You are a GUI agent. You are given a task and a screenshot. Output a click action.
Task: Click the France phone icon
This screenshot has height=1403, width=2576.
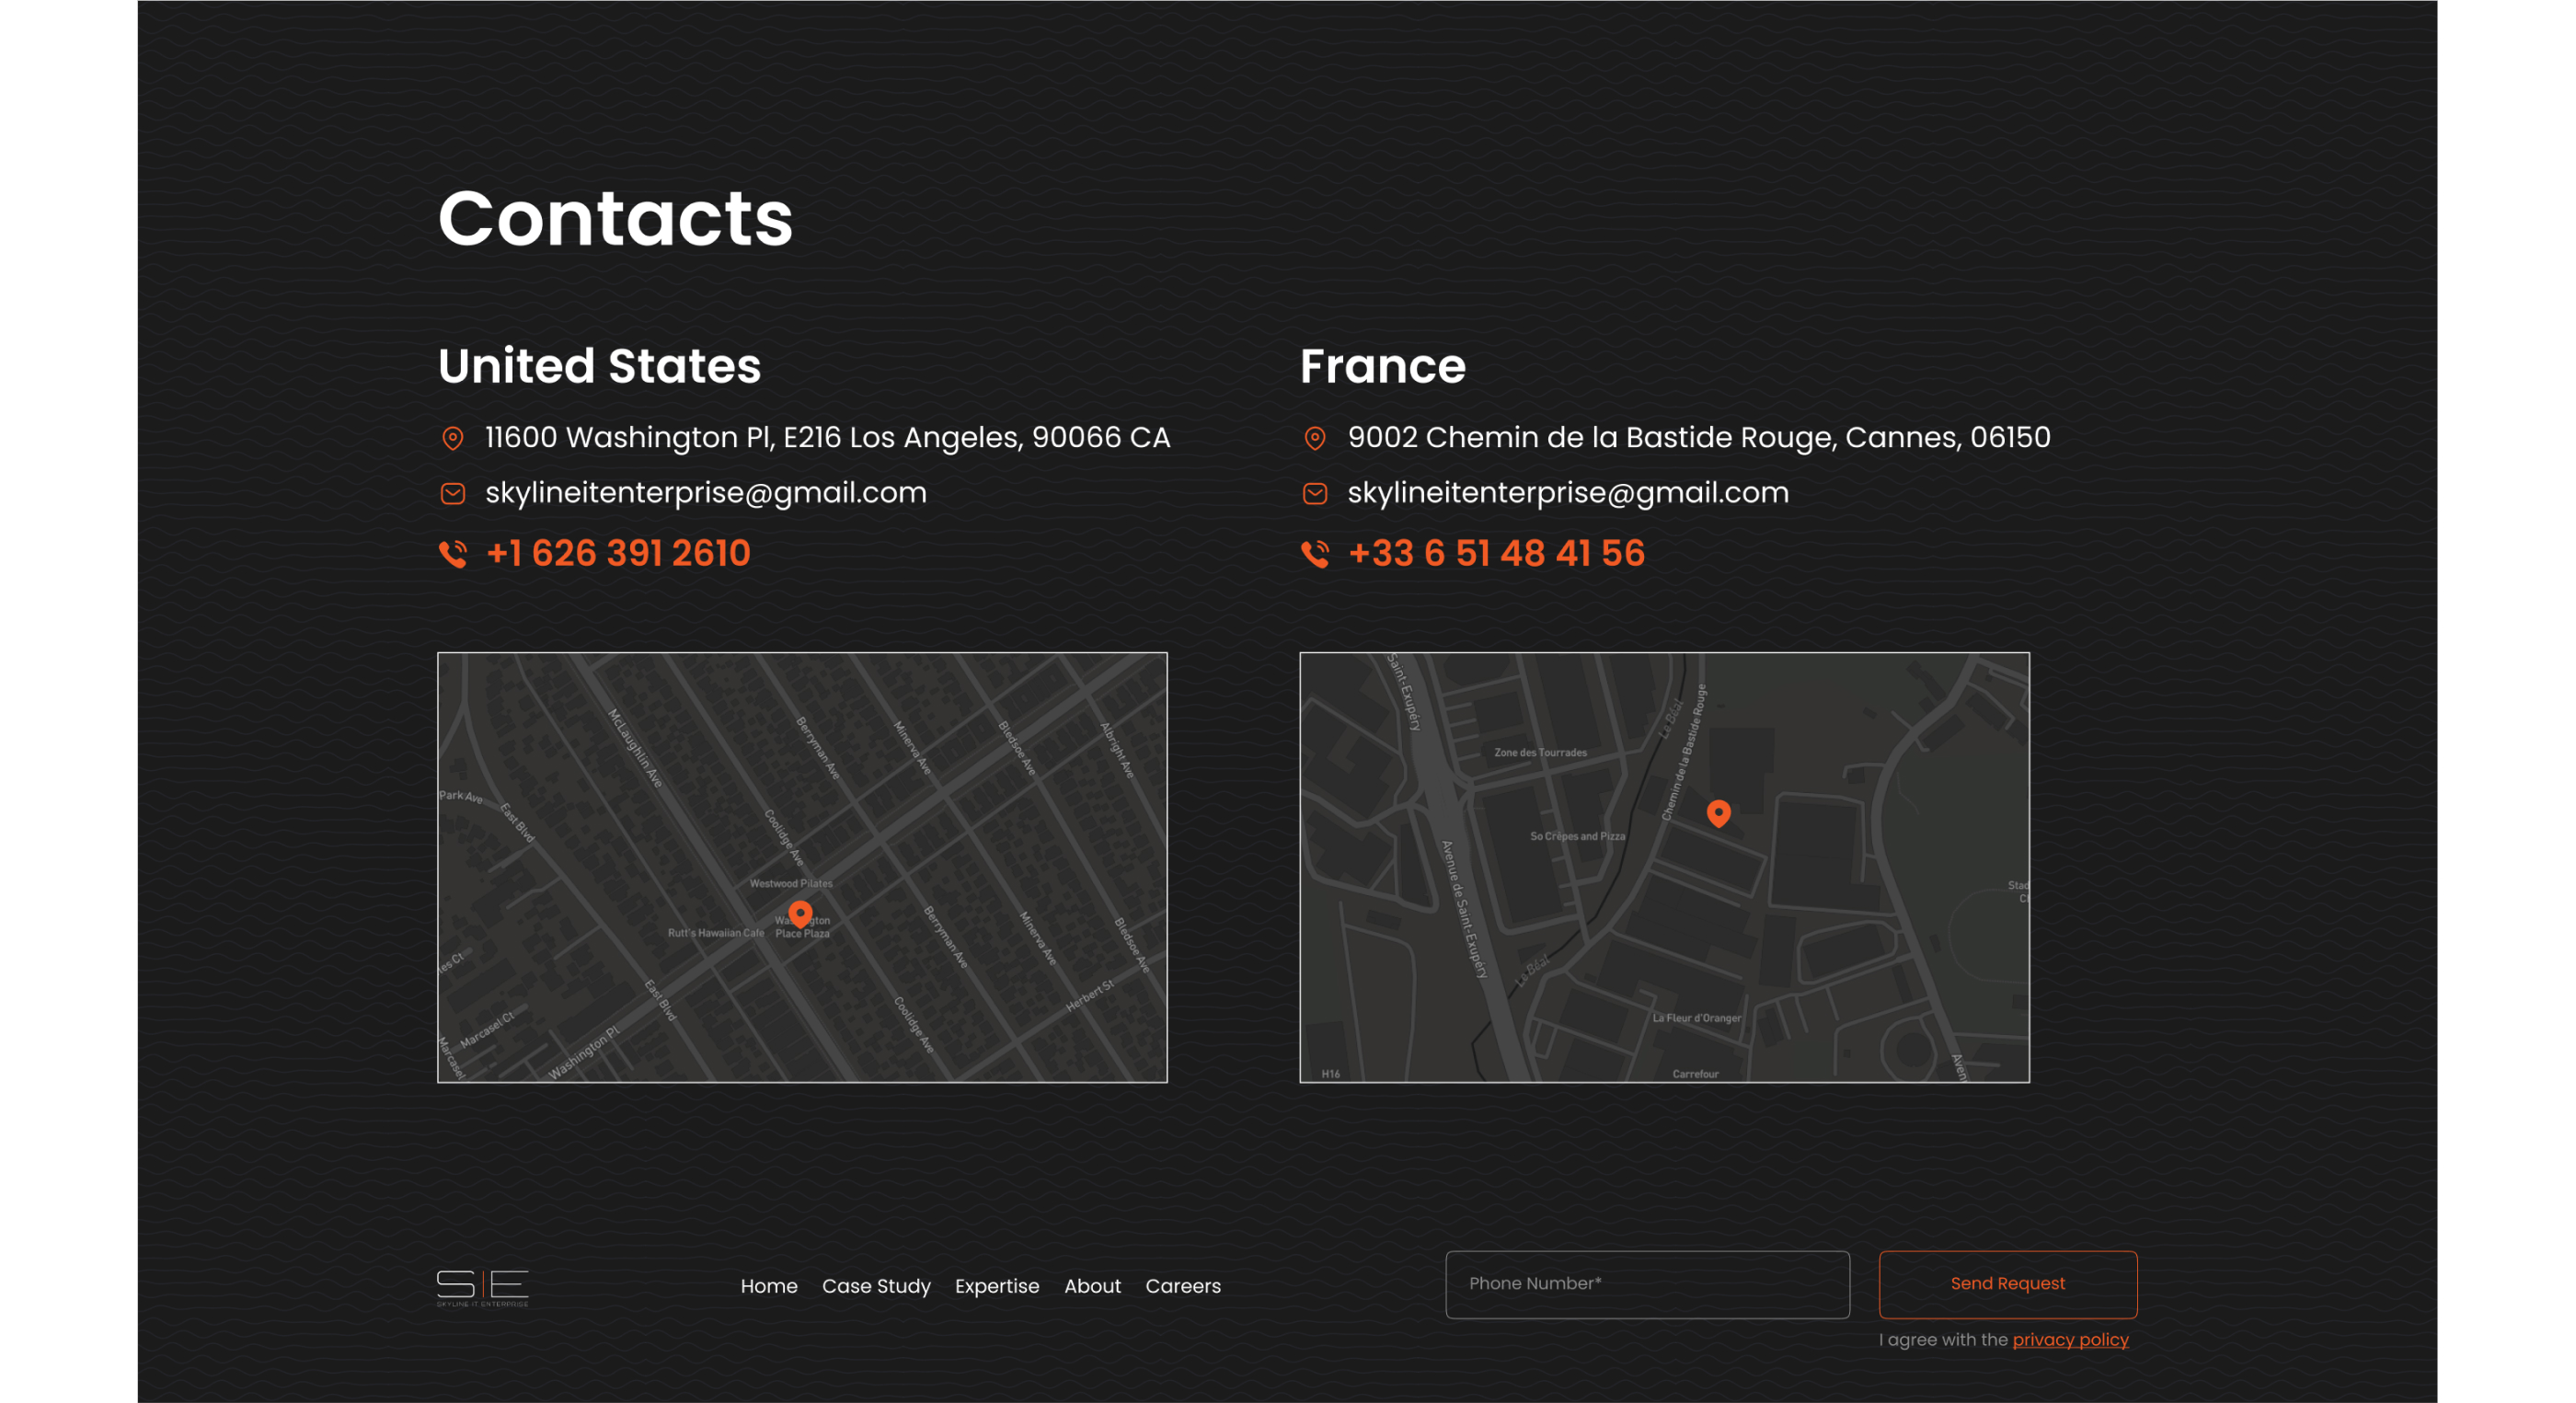(1315, 553)
